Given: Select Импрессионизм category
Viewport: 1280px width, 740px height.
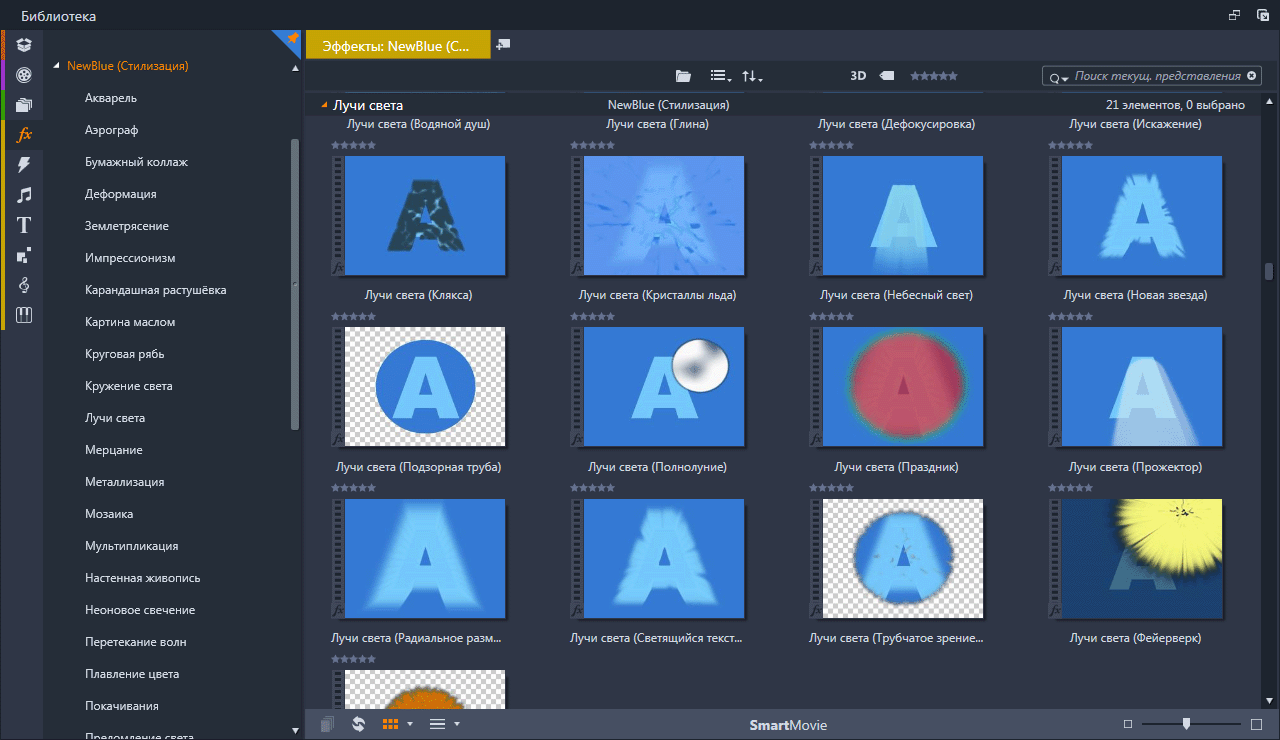Looking at the screenshot, I should coord(130,258).
